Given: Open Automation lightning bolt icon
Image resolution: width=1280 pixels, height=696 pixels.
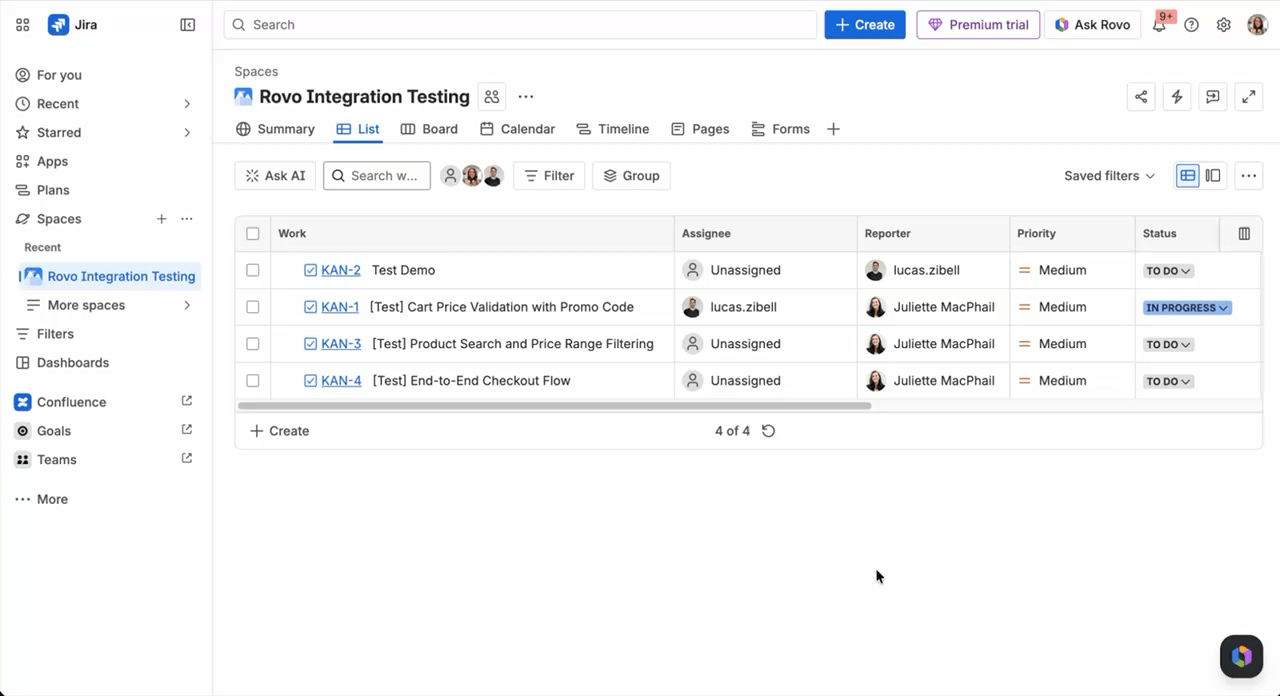Looking at the screenshot, I should pyautogui.click(x=1177, y=97).
